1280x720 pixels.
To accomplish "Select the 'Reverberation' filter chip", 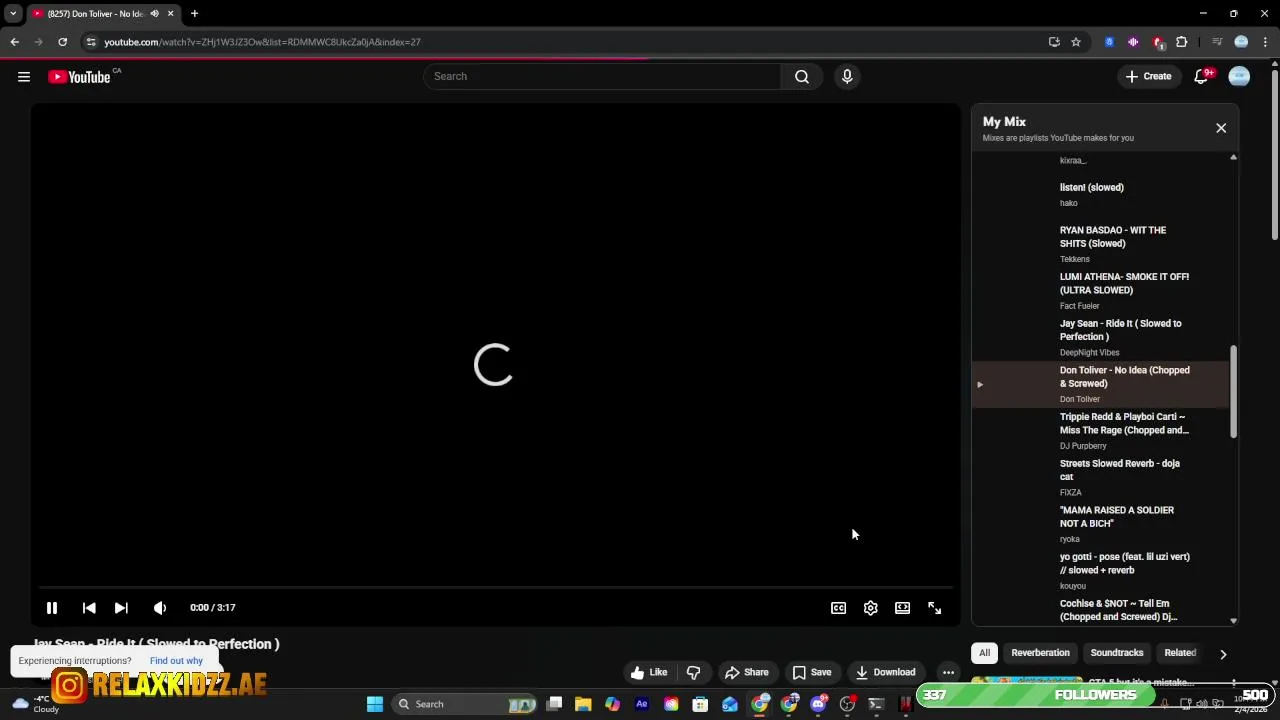I will [x=1040, y=653].
